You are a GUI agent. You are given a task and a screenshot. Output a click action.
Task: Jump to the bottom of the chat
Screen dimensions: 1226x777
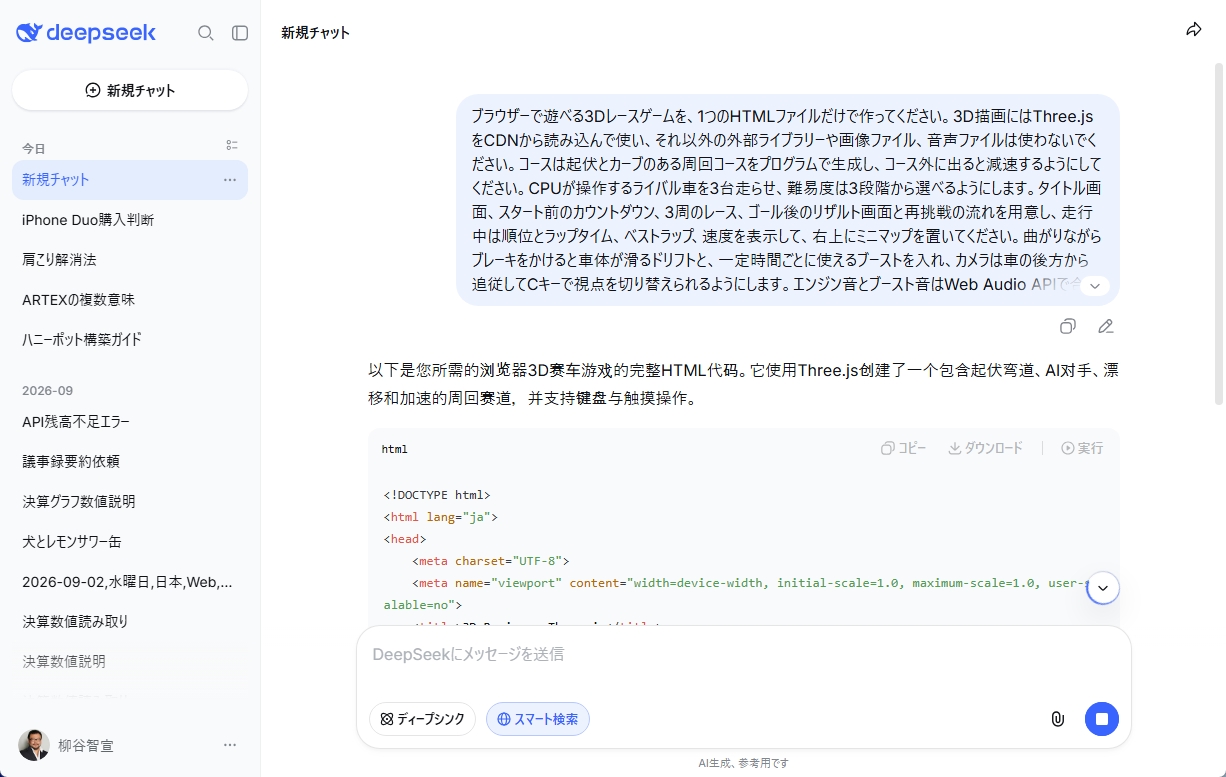pos(1103,588)
